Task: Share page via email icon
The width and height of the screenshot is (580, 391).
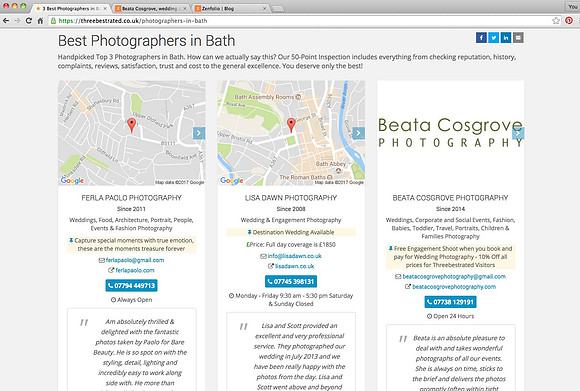Action: click(518, 38)
